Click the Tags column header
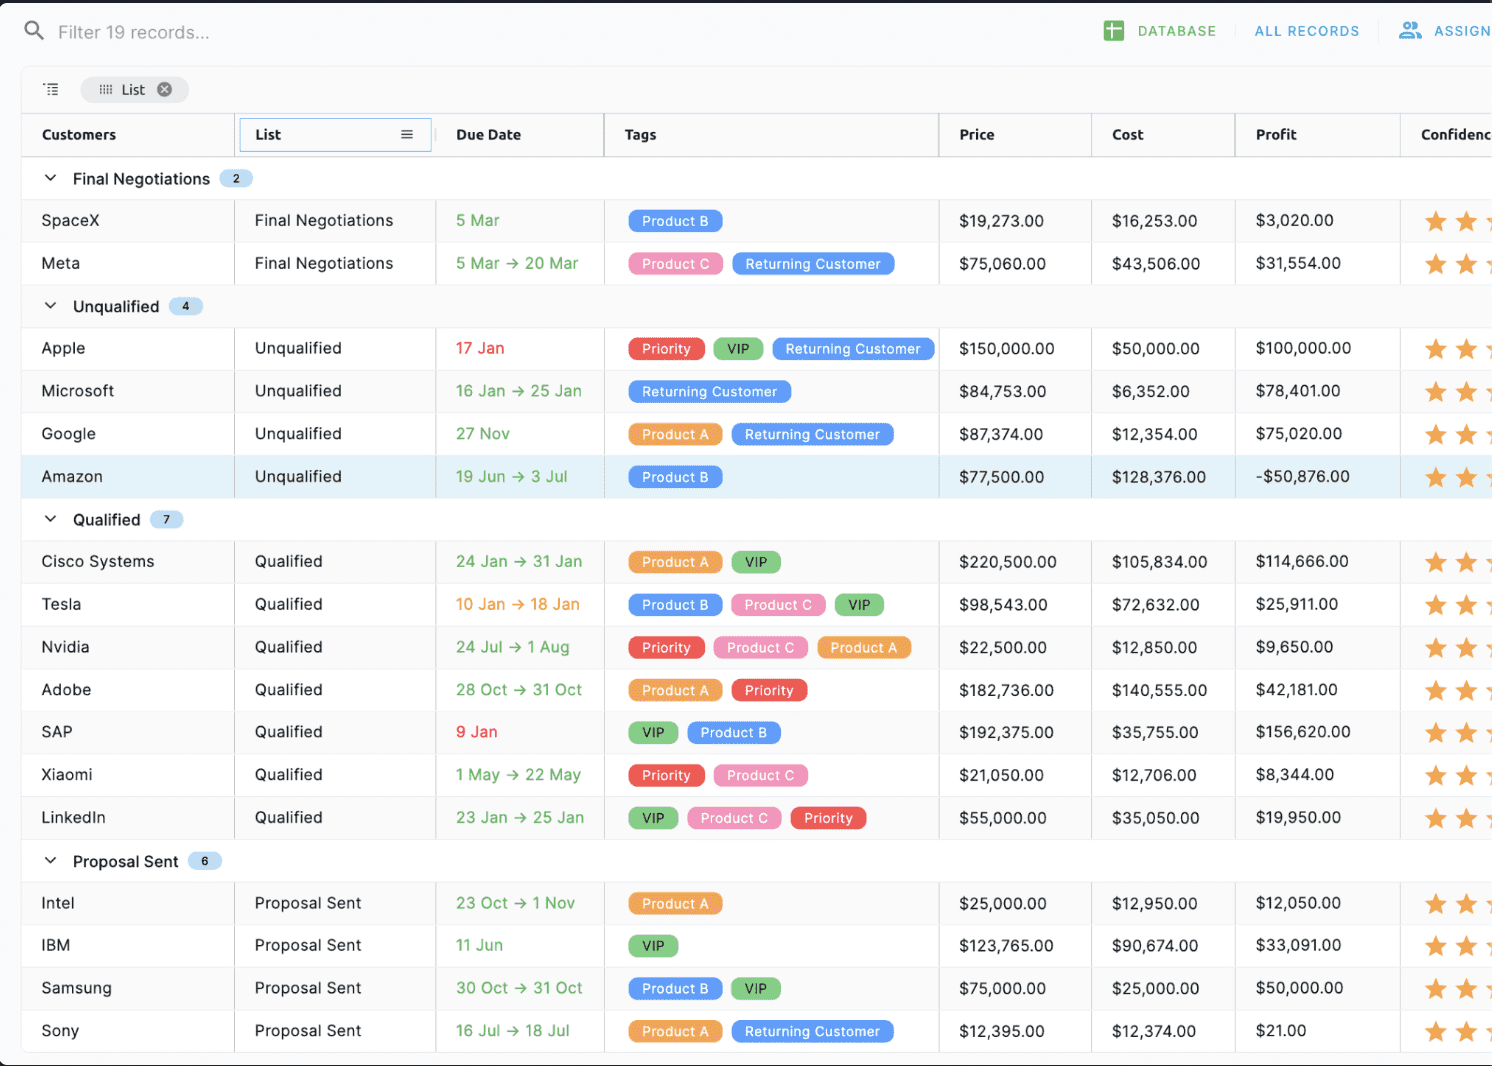 coord(640,134)
